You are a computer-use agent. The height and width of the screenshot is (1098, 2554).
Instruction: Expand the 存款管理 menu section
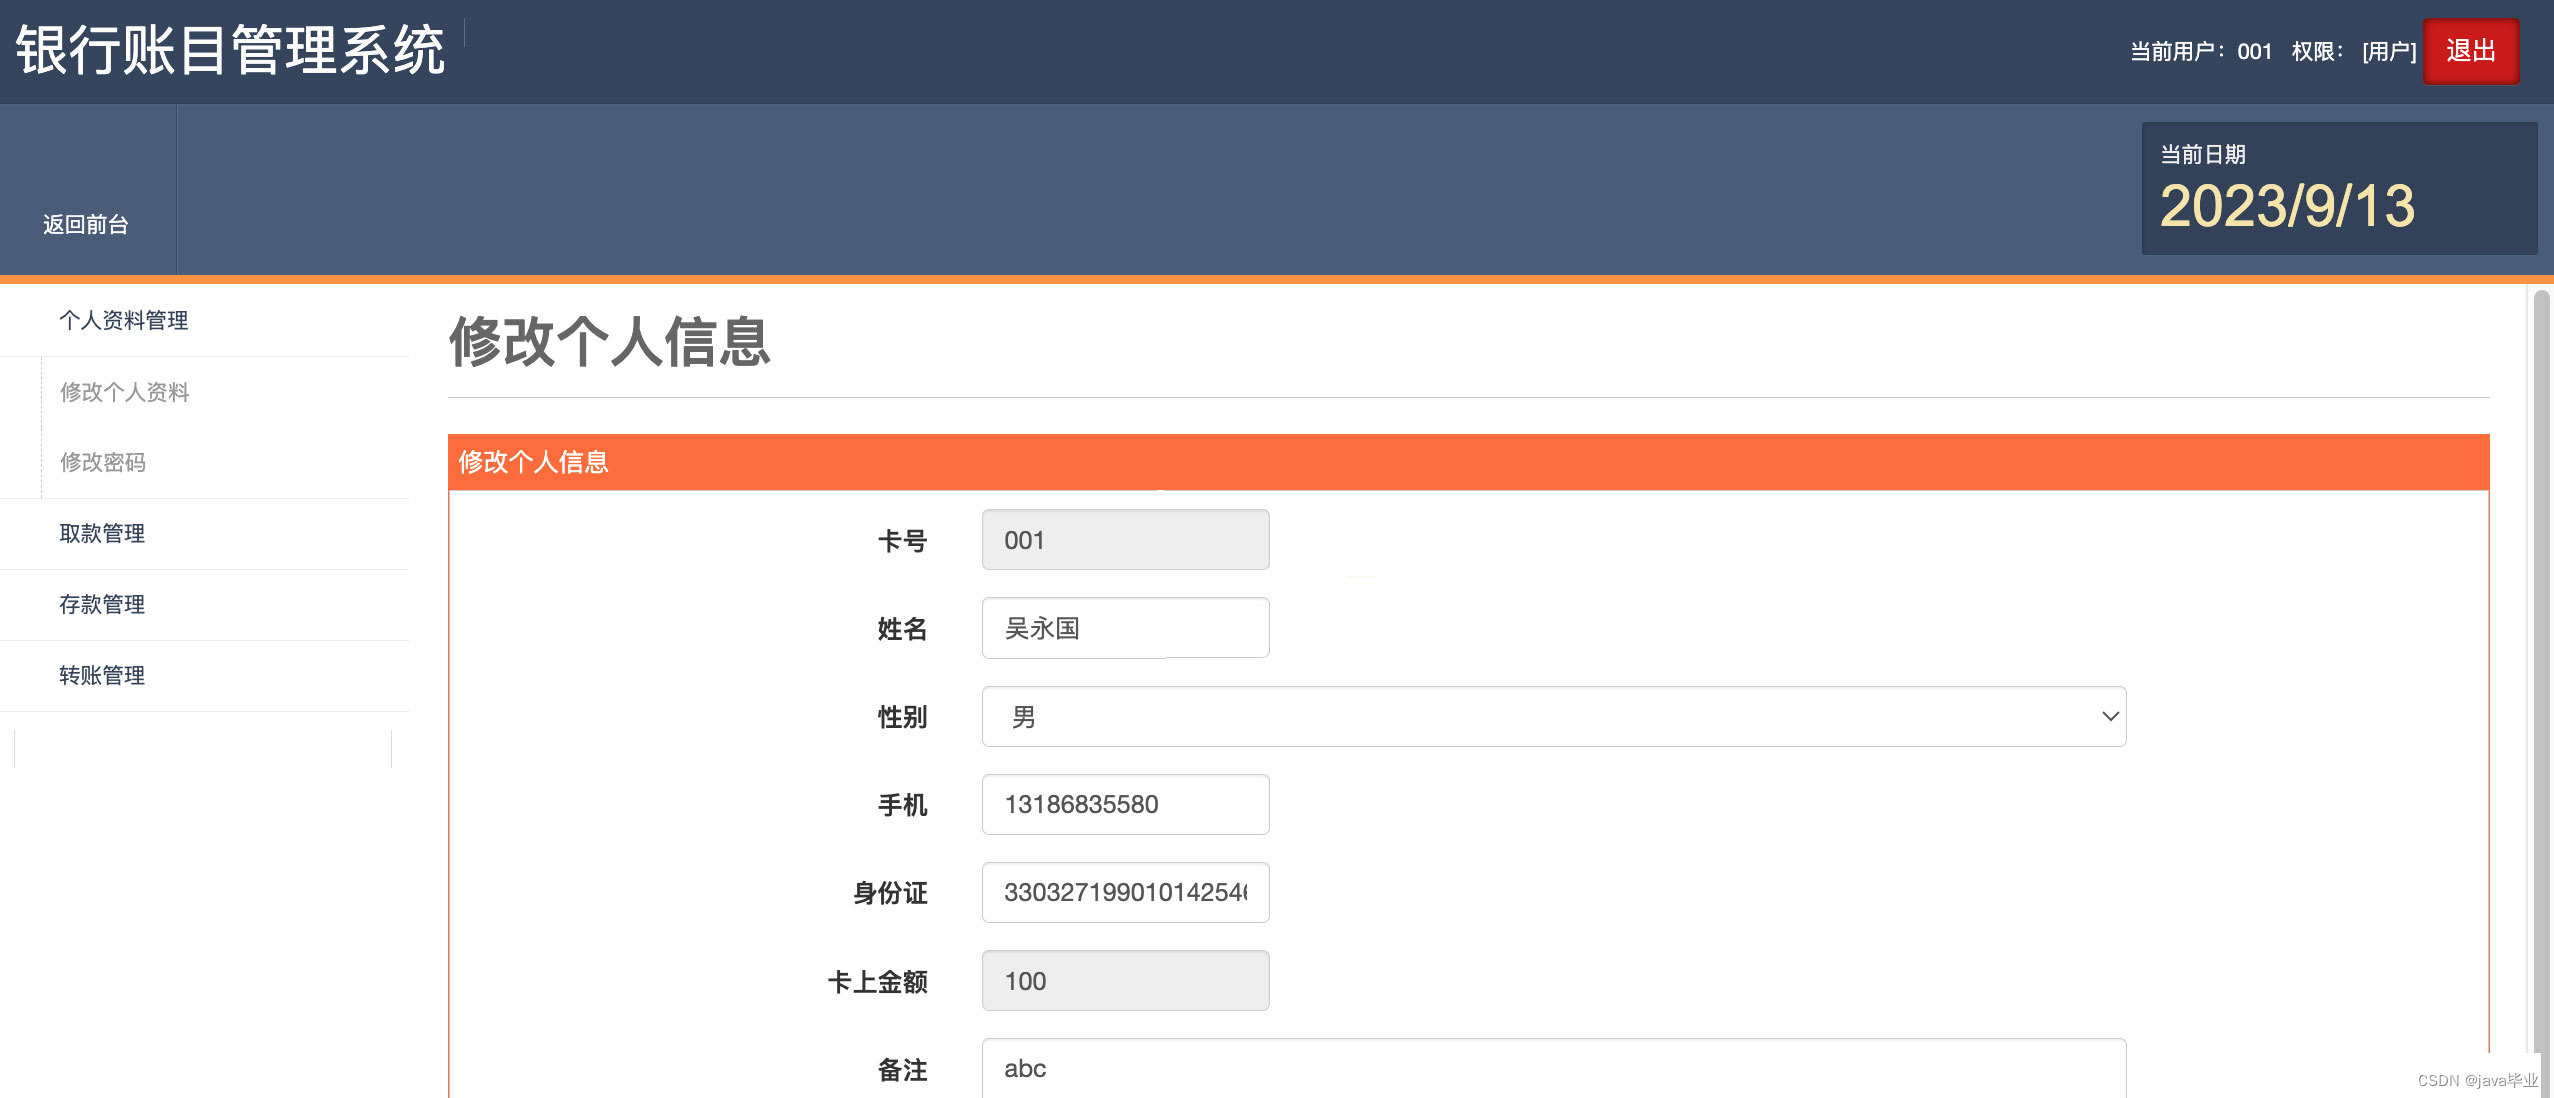[x=102, y=604]
